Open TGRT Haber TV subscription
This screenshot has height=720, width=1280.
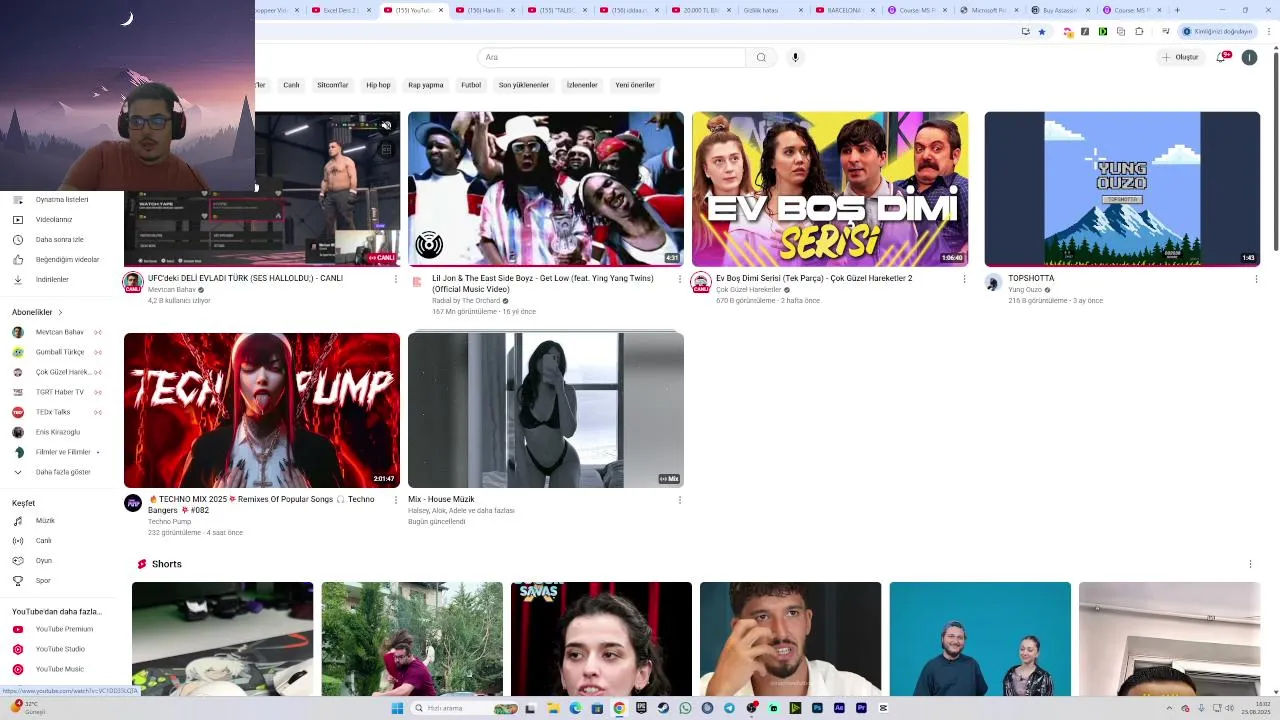click(x=58, y=392)
